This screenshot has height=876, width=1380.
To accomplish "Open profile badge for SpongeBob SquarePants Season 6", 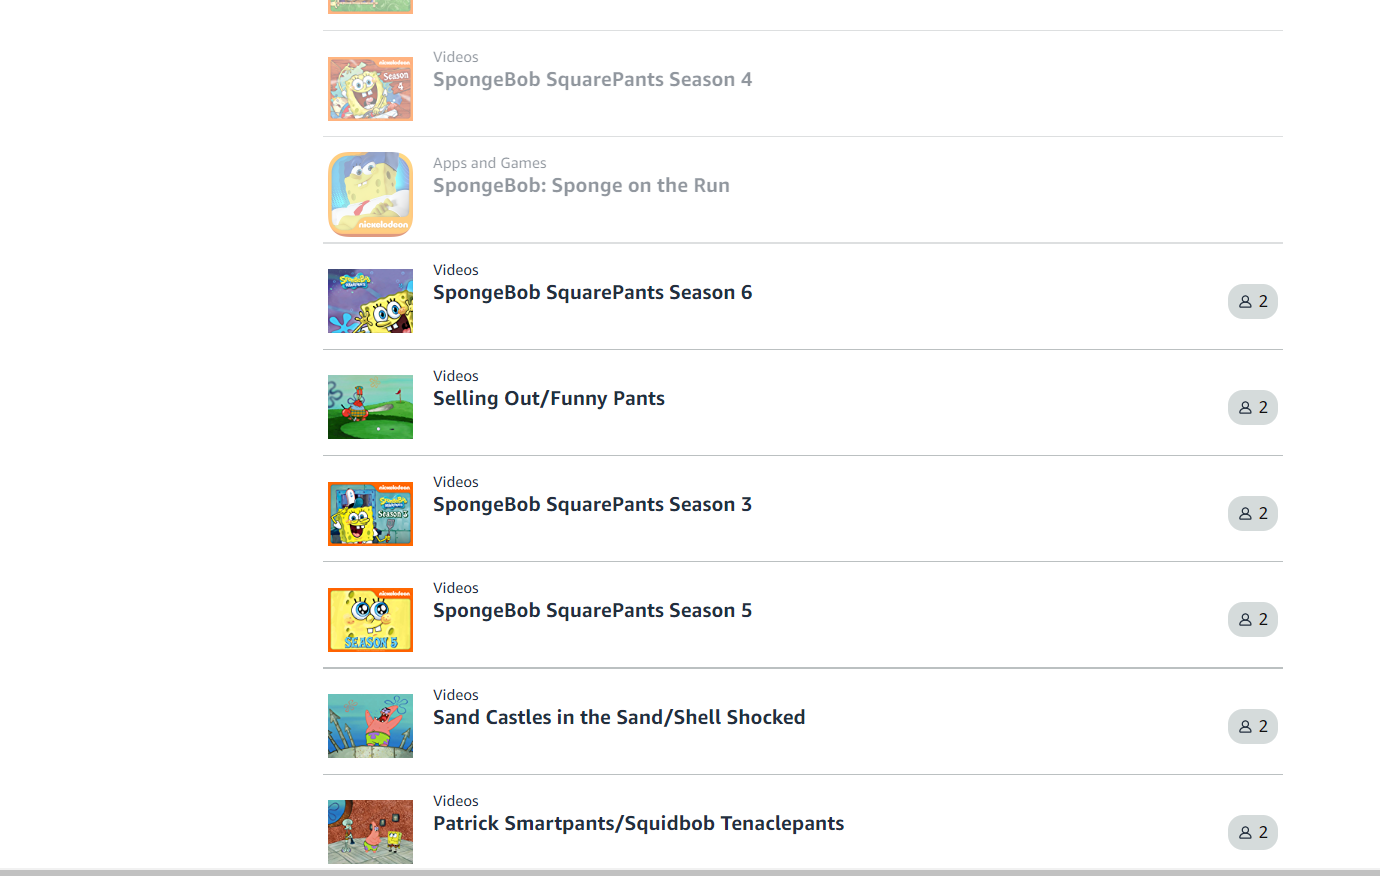I will pos(1252,302).
